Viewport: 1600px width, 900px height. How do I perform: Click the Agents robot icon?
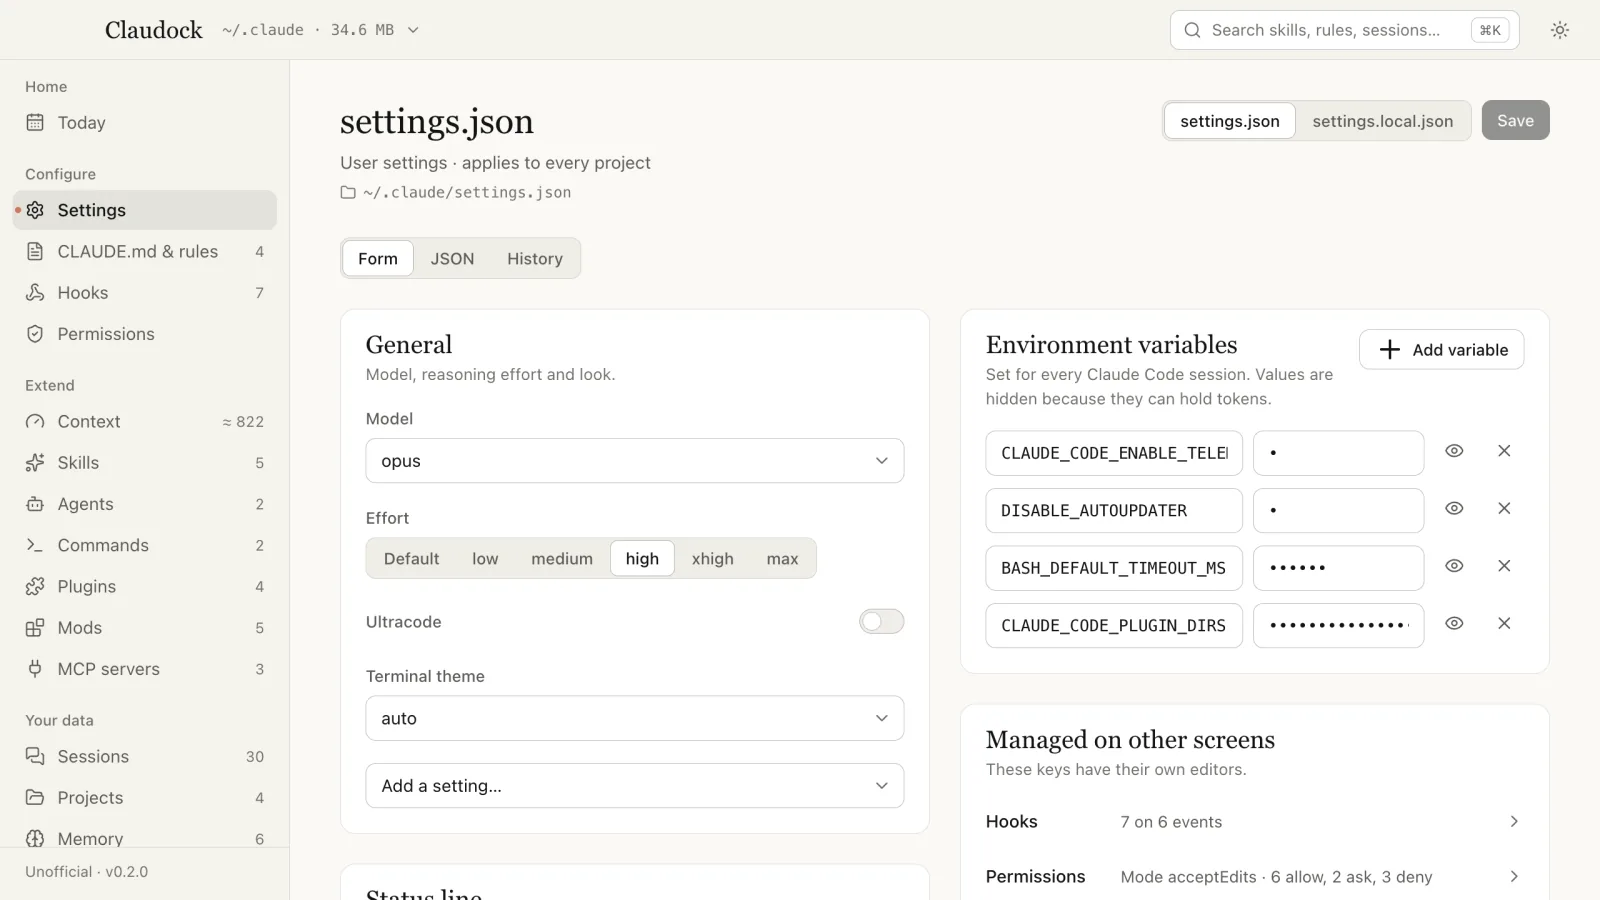[35, 504]
